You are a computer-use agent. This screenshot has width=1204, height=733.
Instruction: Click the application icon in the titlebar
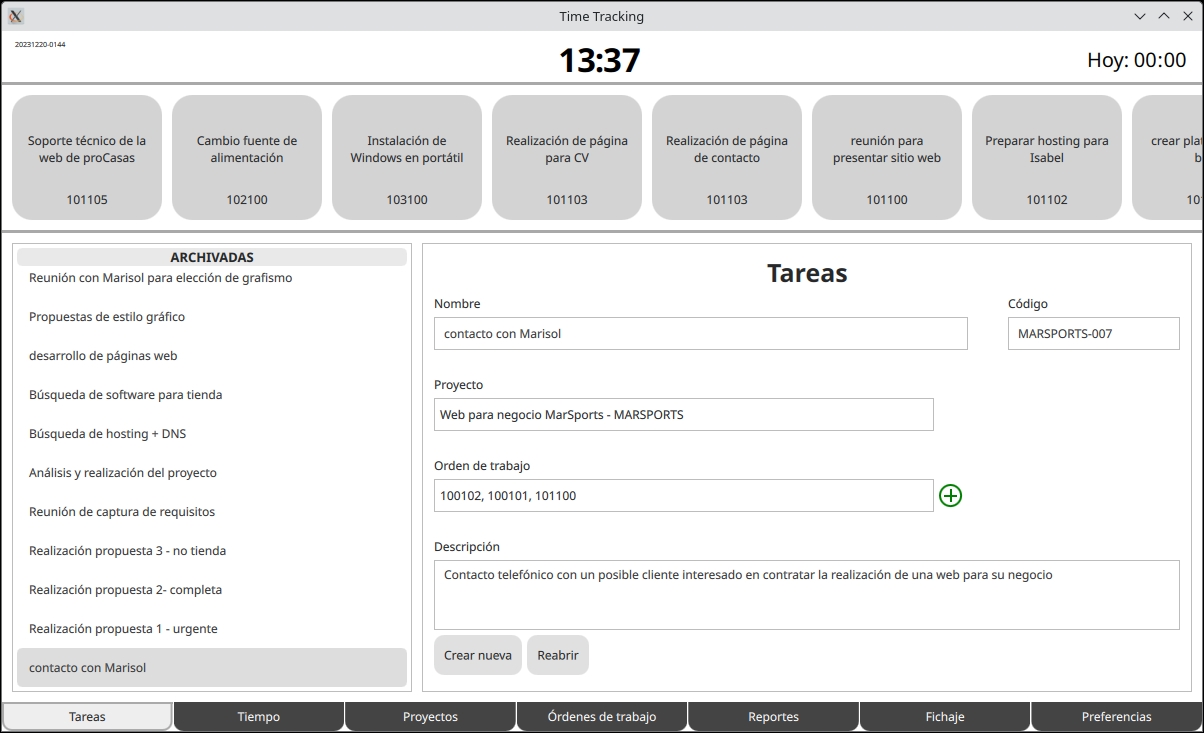(x=14, y=15)
